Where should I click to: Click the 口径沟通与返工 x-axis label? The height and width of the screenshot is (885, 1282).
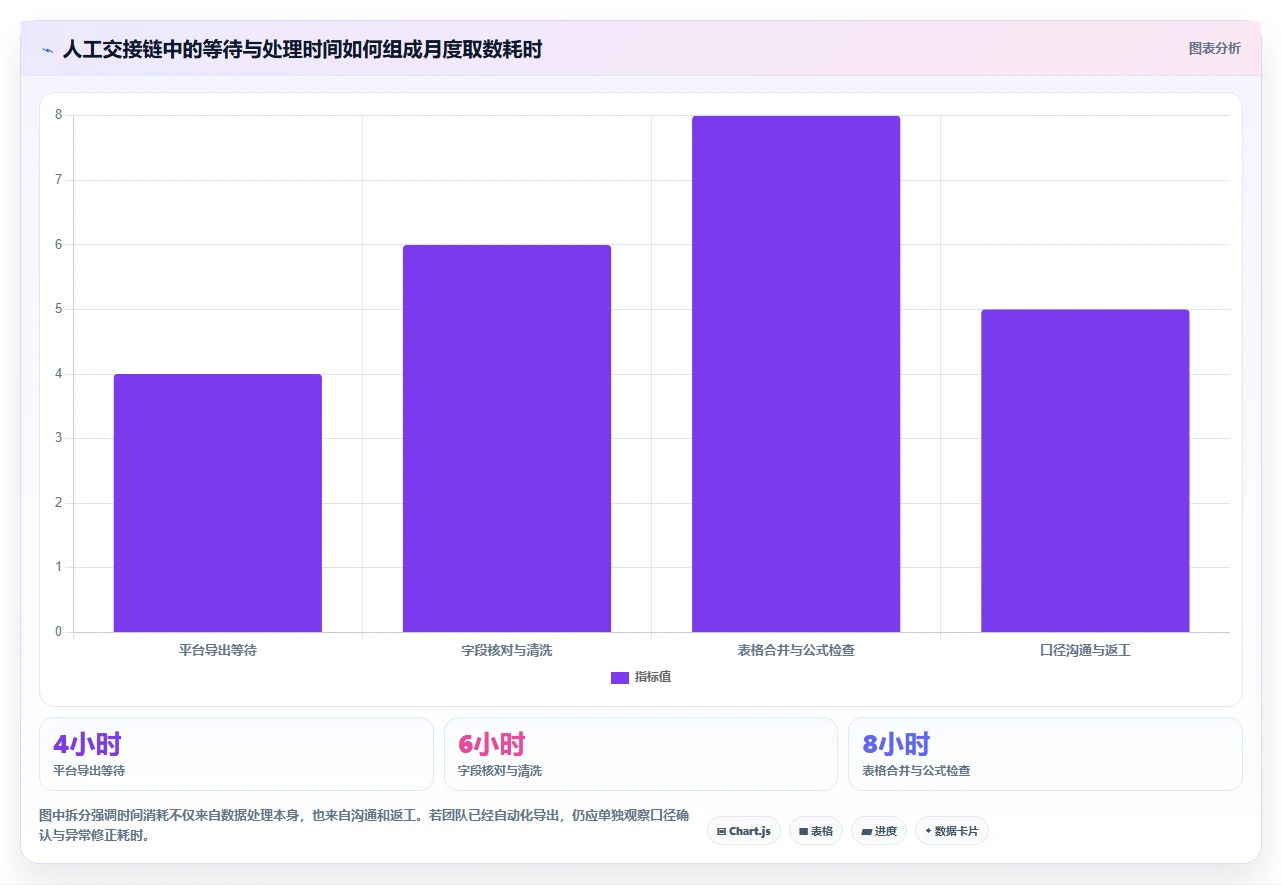coord(1085,650)
